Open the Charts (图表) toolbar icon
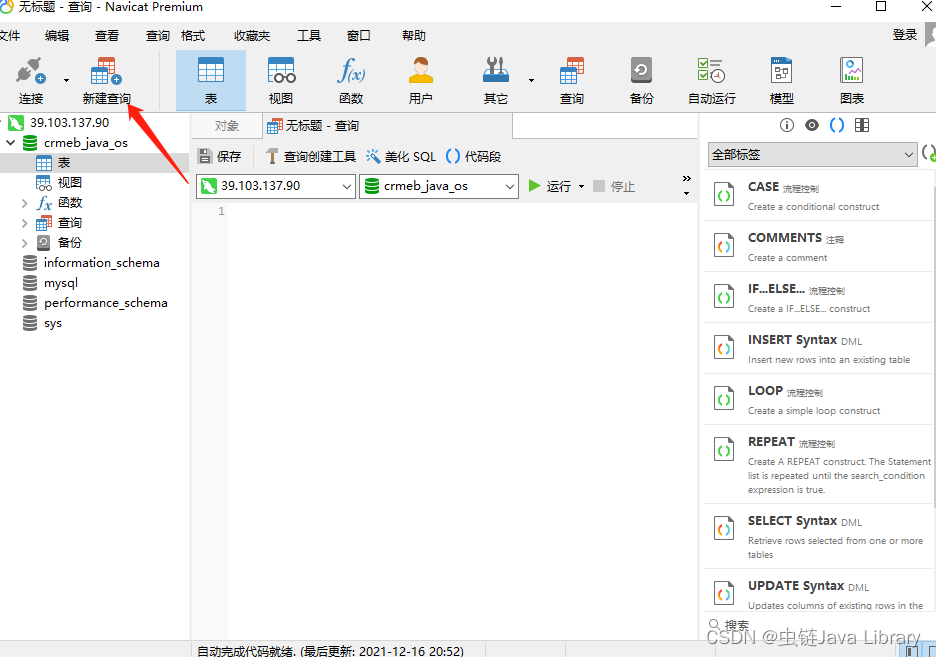The width and height of the screenshot is (936, 657). (852, 80)
